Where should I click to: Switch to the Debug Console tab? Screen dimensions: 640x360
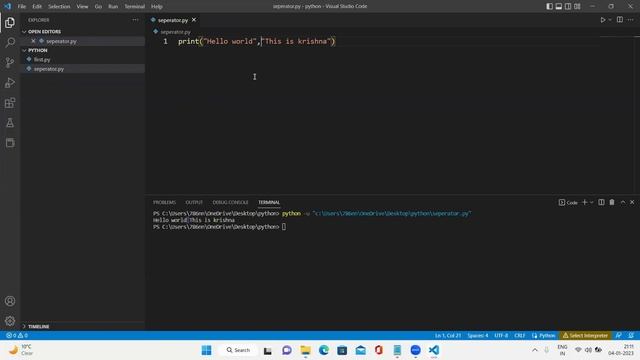point(230,202)
